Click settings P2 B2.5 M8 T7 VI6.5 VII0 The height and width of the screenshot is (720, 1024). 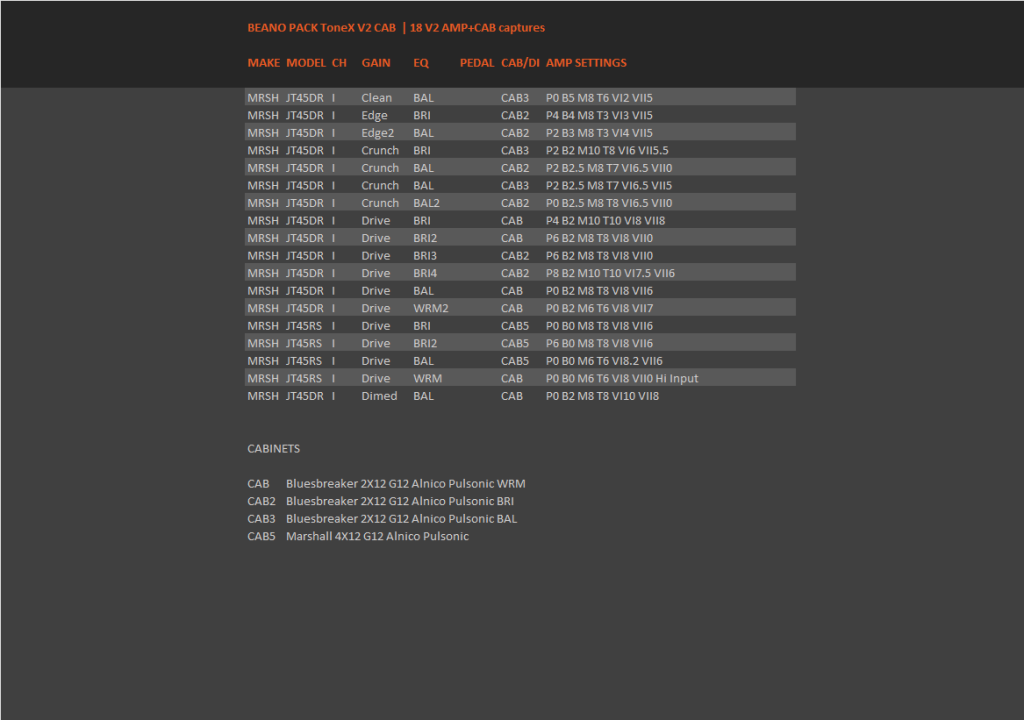[x=609, y=168]
